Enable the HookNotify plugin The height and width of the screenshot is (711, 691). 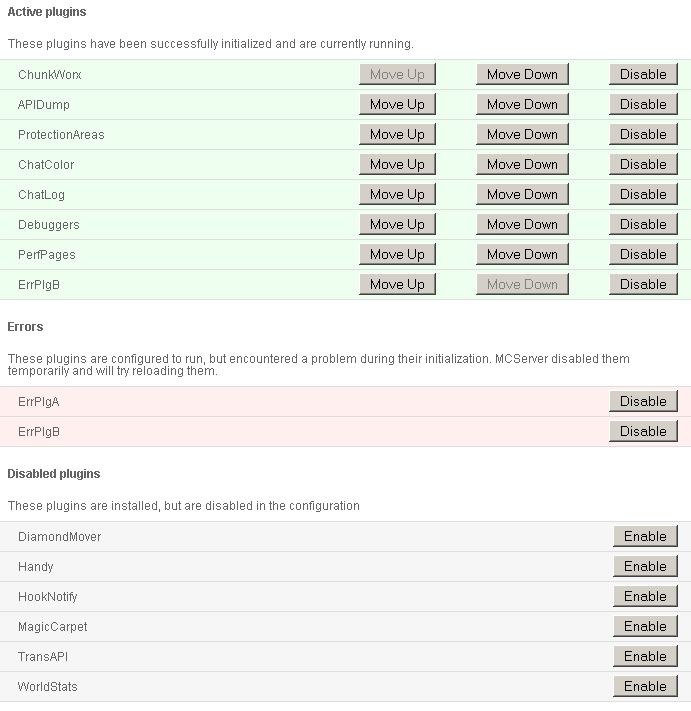(x=645, y=596)
